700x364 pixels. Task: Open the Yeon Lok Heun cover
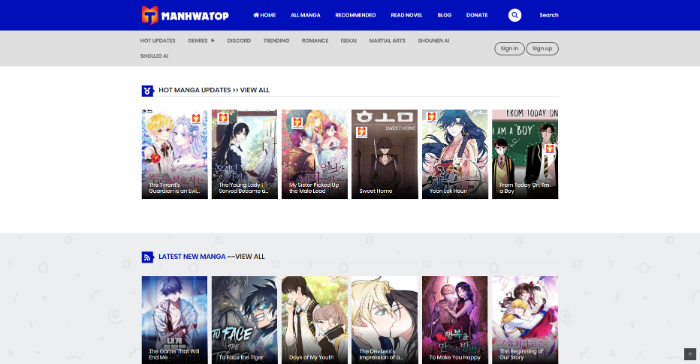tap(455, 154)
